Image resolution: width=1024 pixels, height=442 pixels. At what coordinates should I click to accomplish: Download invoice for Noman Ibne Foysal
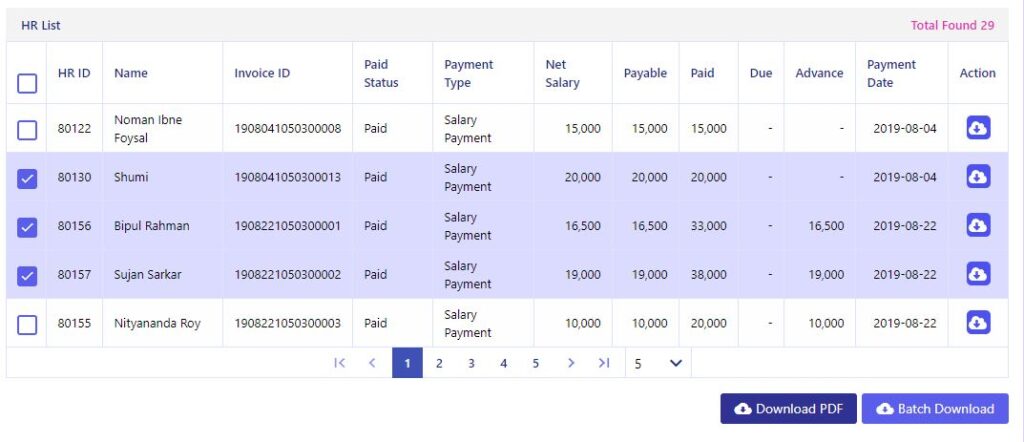tap(978, 128)
